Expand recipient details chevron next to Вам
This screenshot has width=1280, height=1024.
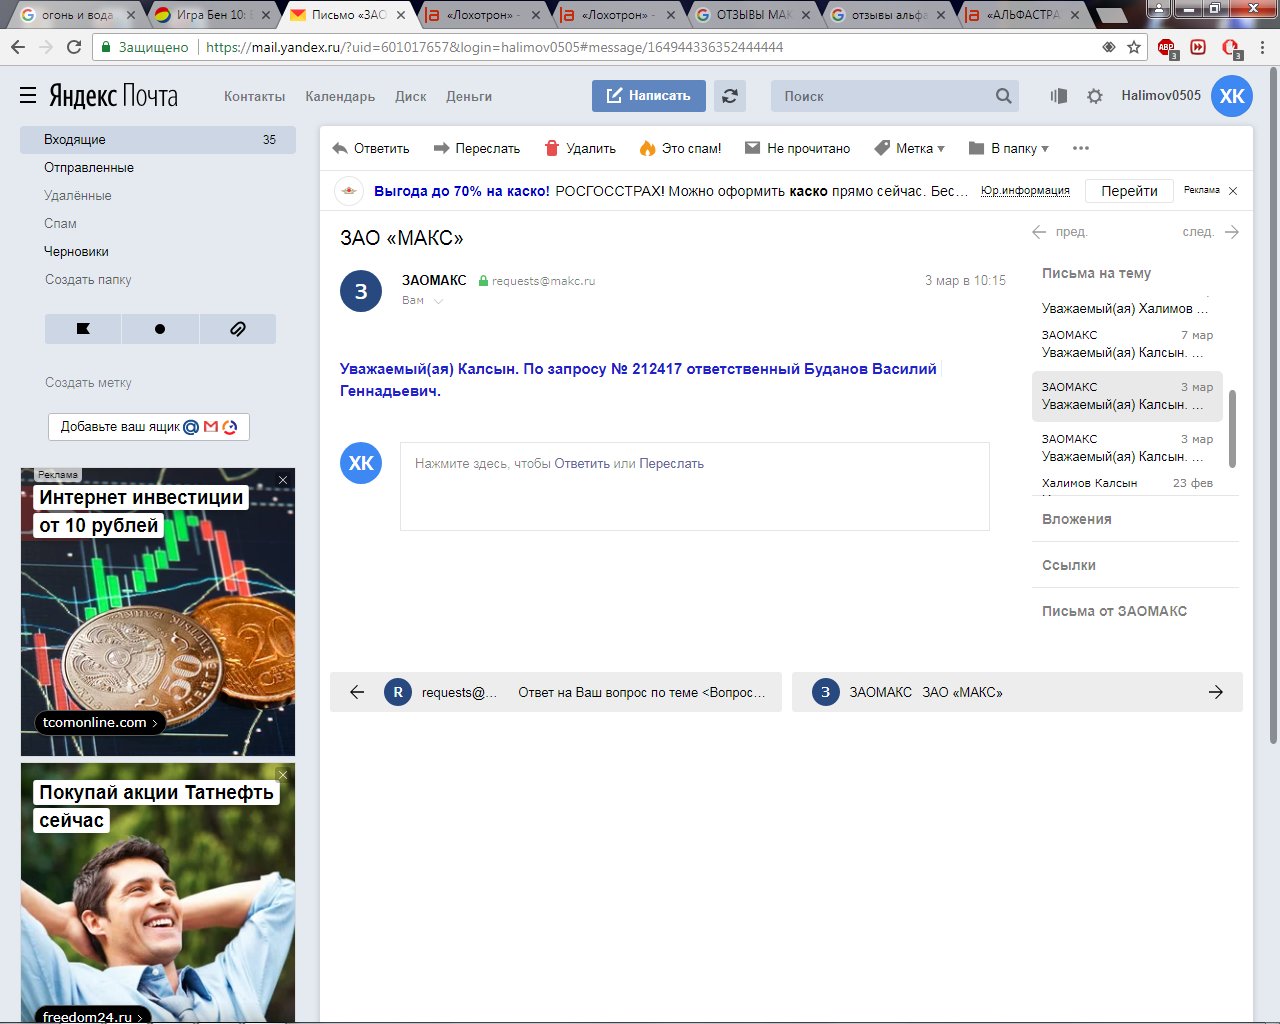[x=438, y=300]
